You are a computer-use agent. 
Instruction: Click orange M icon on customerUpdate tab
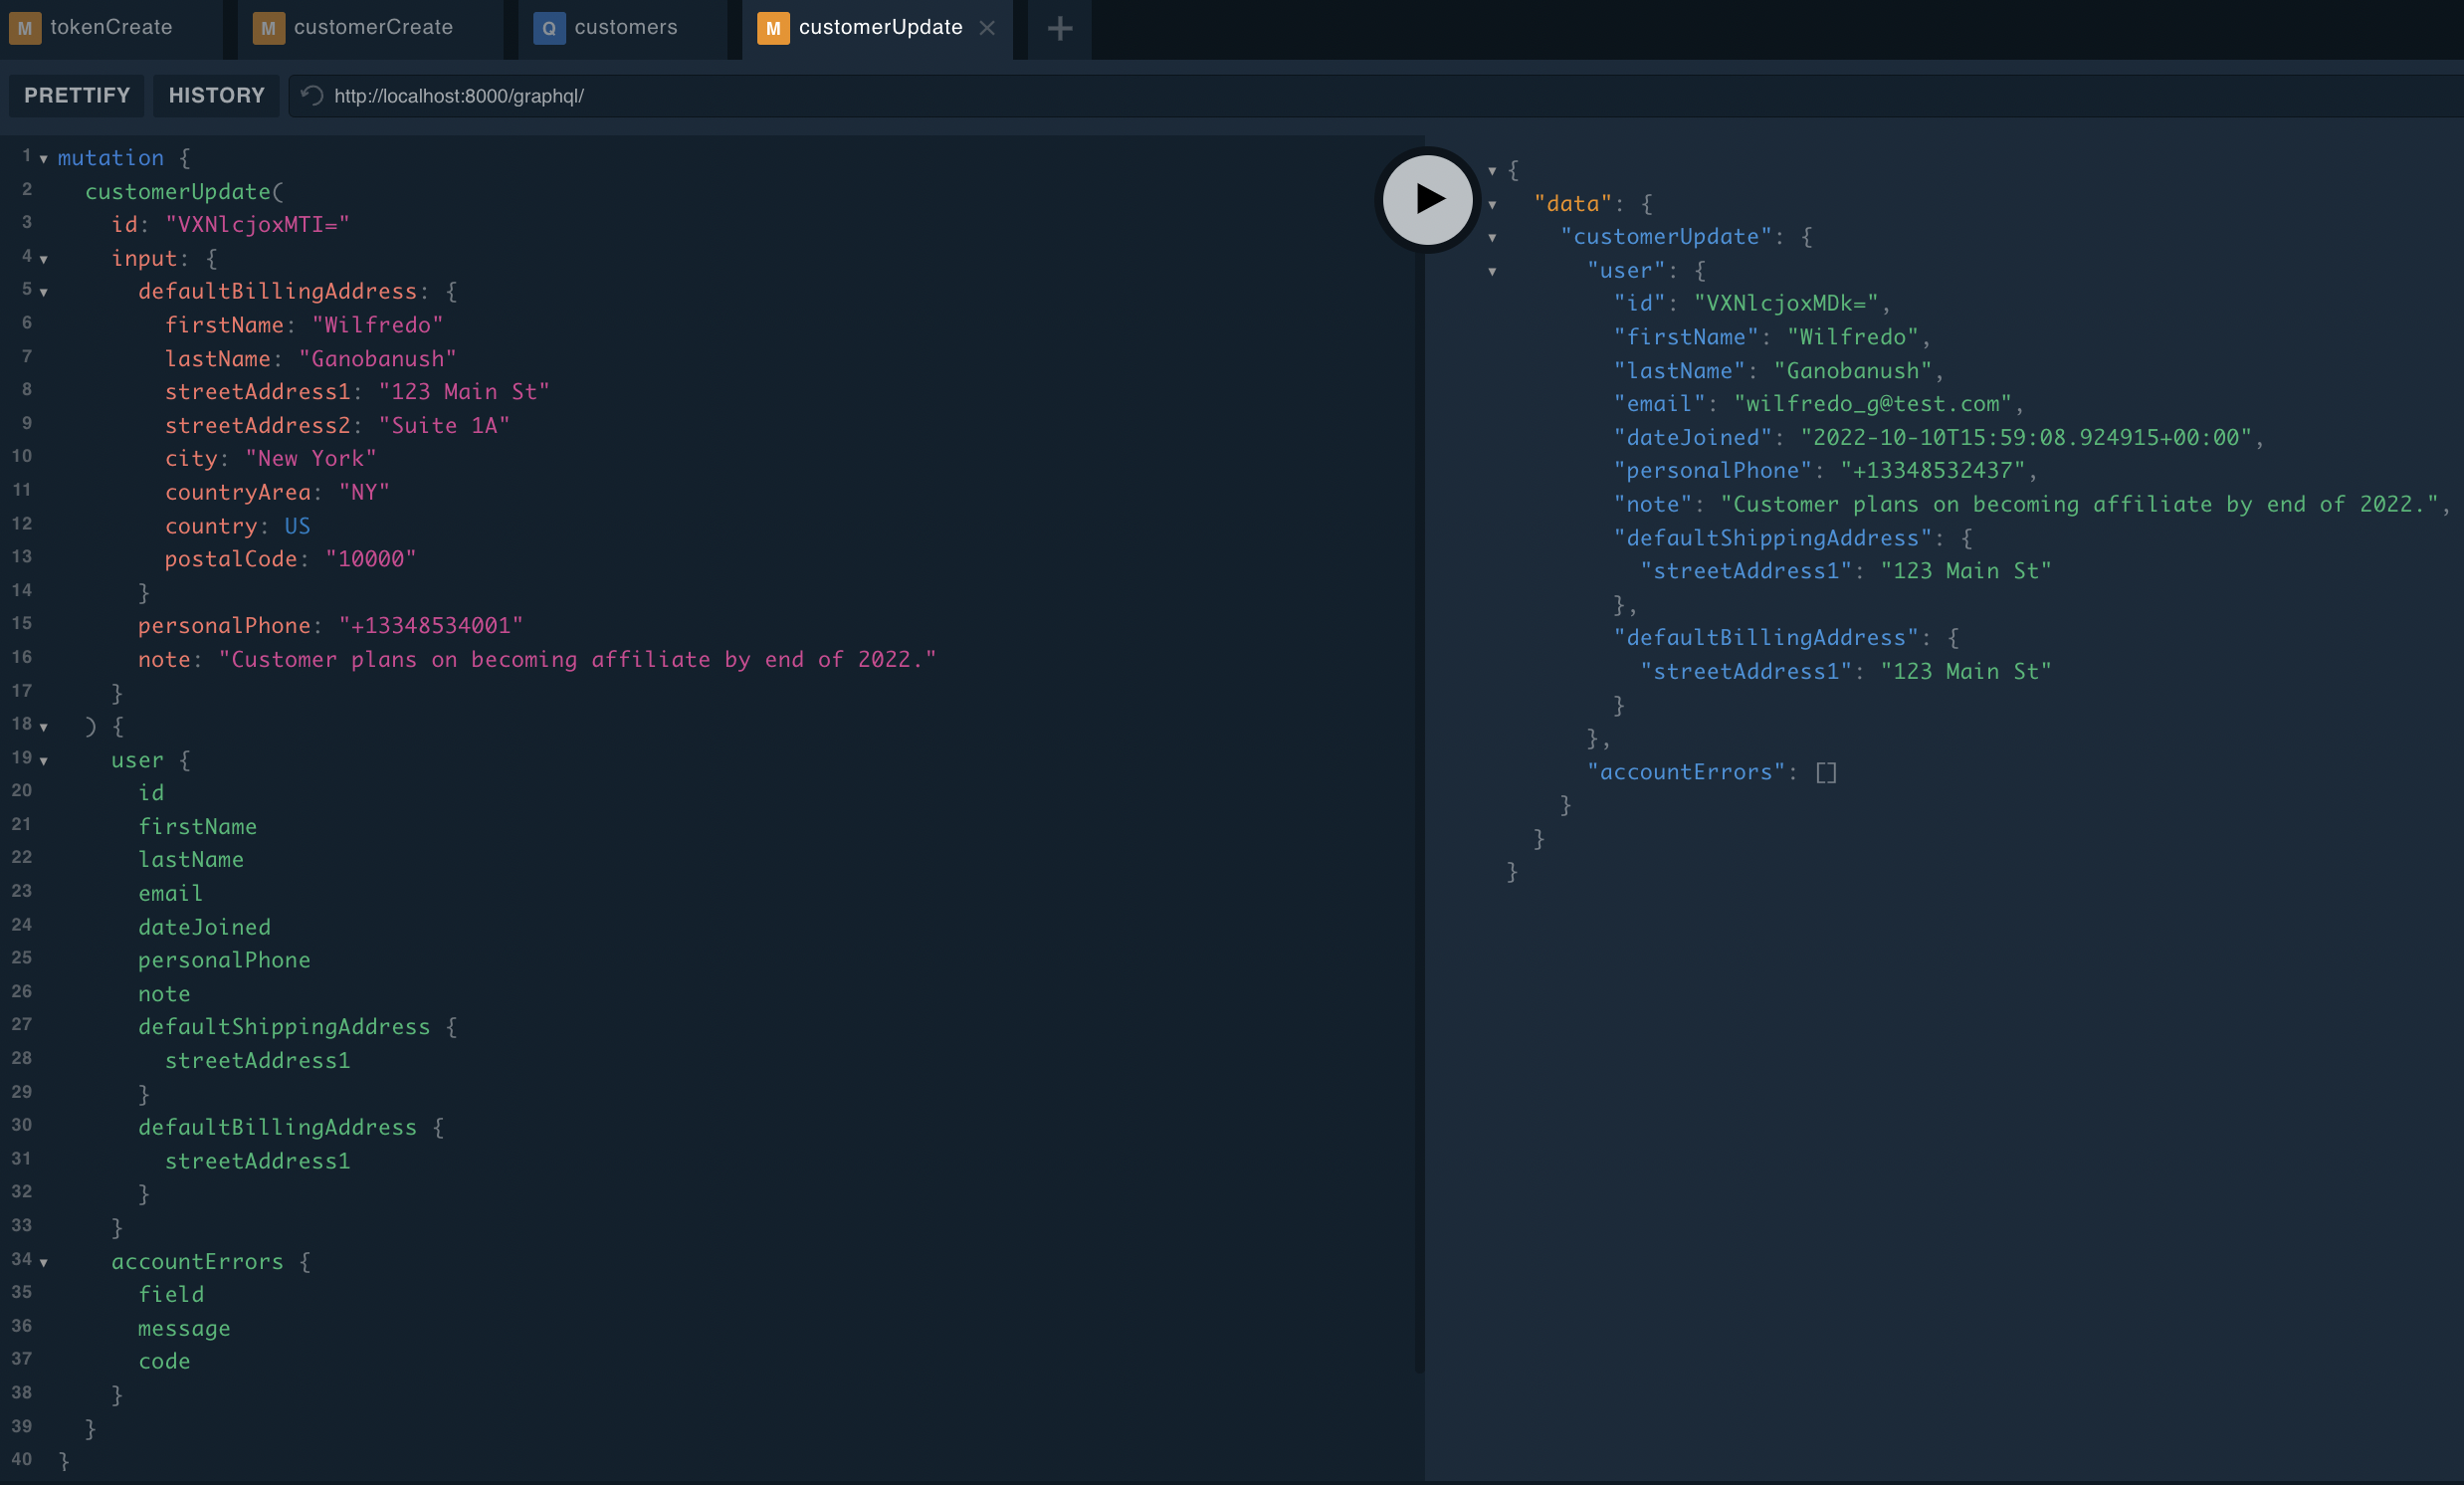pos(772,28)
